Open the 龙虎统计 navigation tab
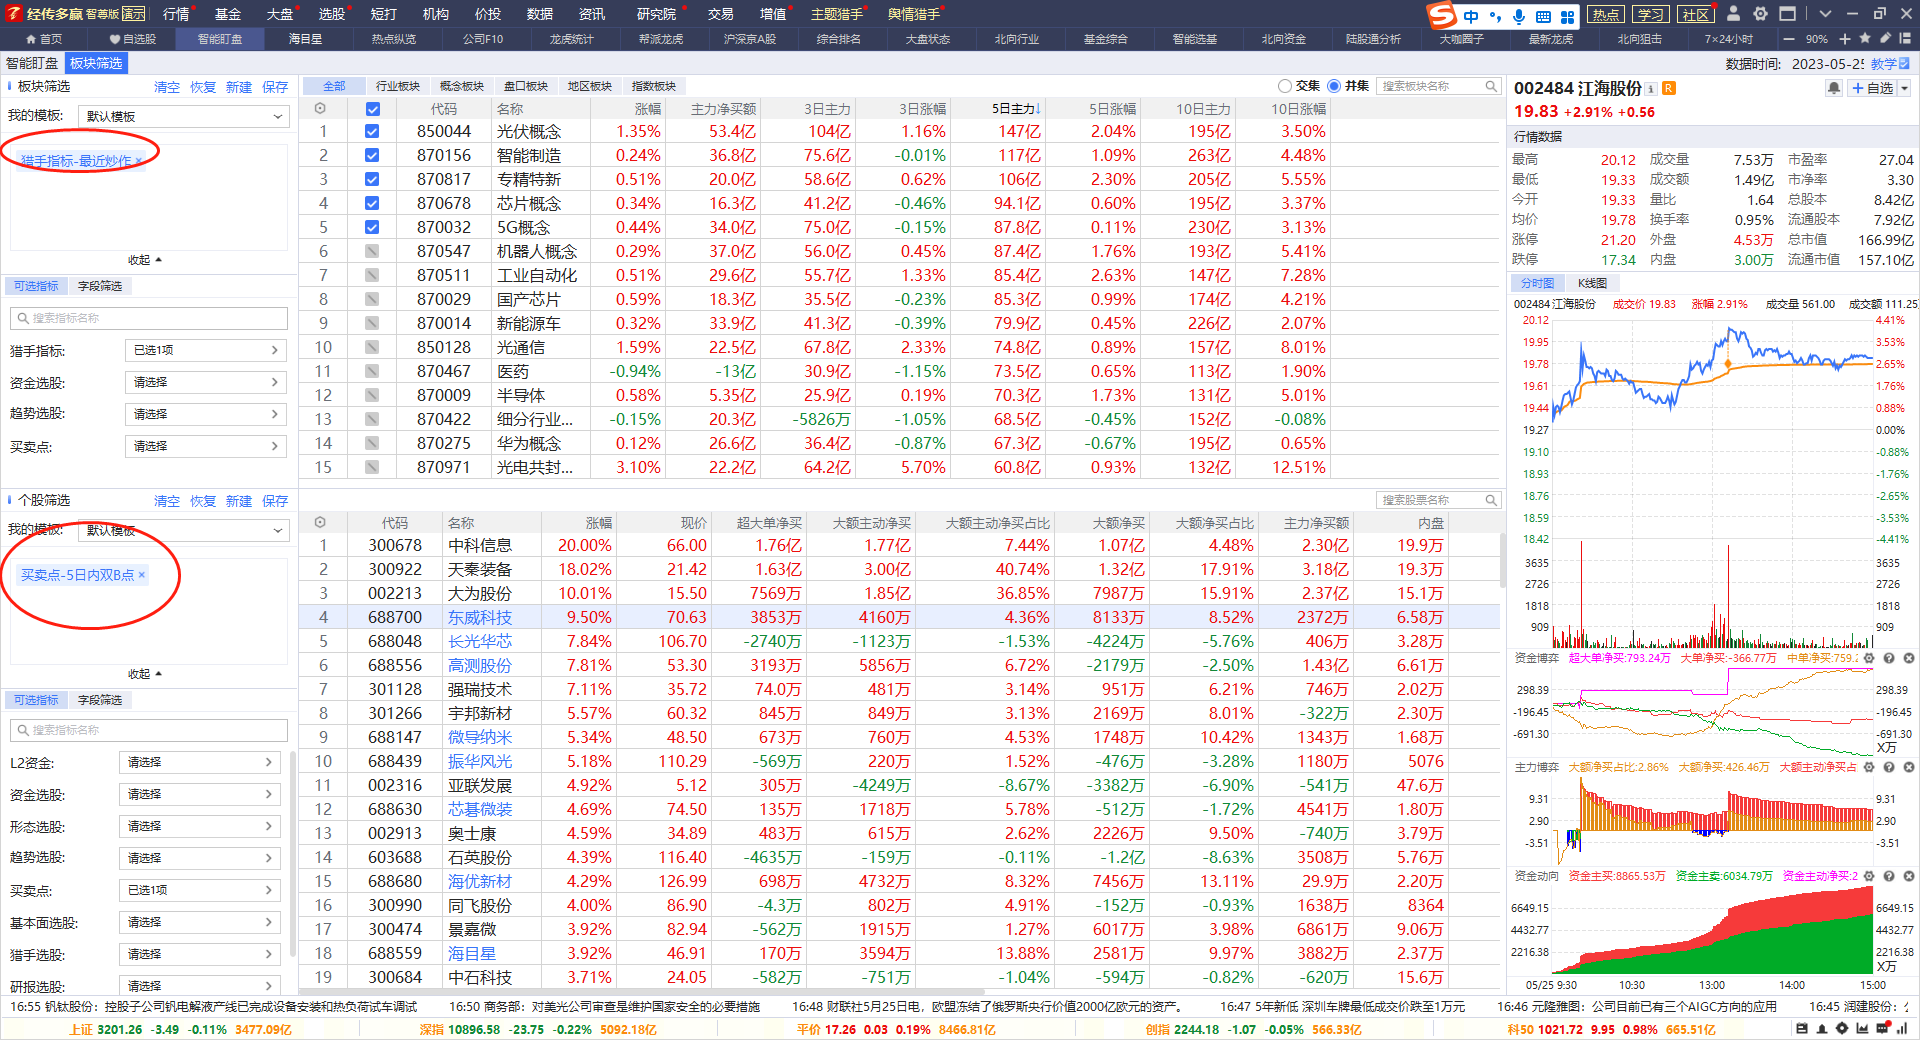The image size is (1920, 1040). coord(572,39)
